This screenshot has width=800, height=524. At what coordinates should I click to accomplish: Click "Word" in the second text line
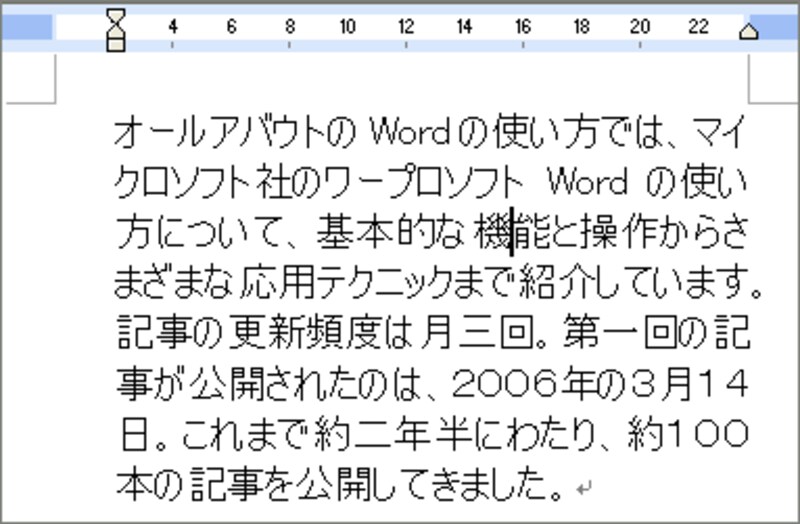587,182
